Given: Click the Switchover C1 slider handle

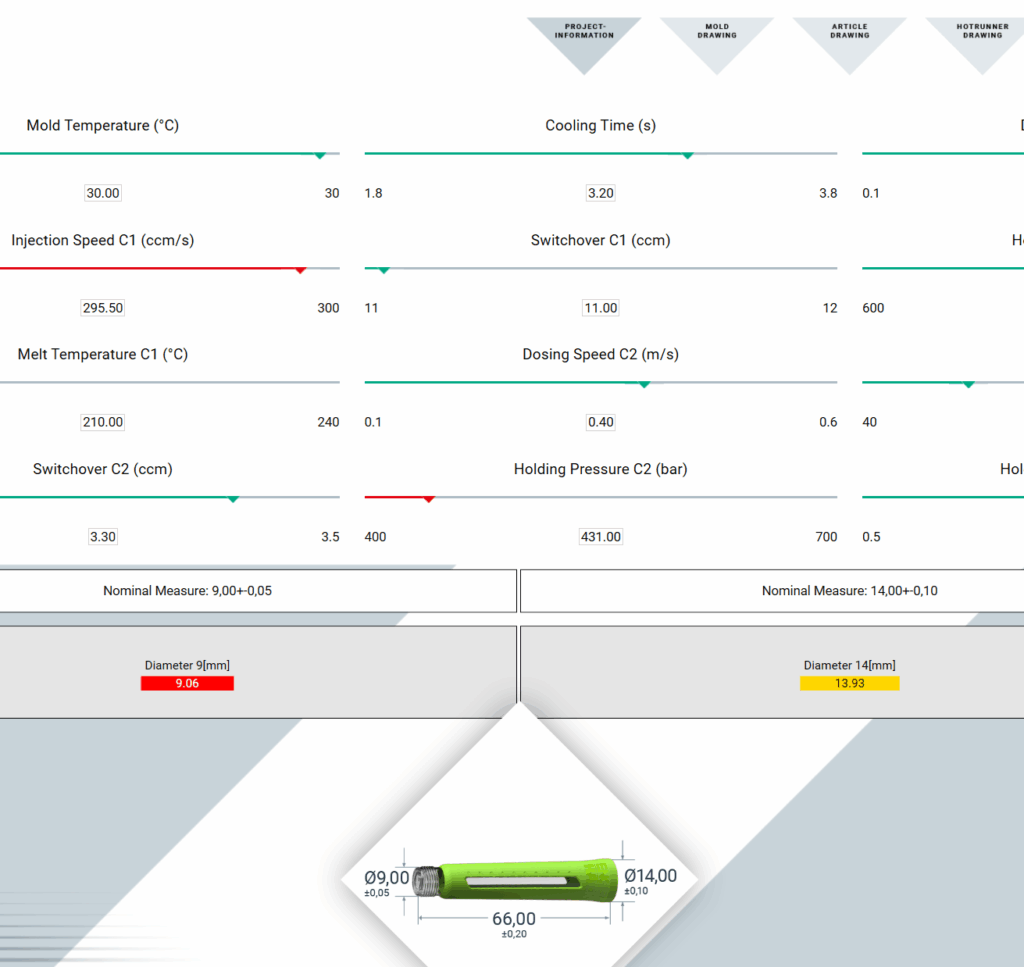Looking at the screenshot, I should [x=384, y=269].
